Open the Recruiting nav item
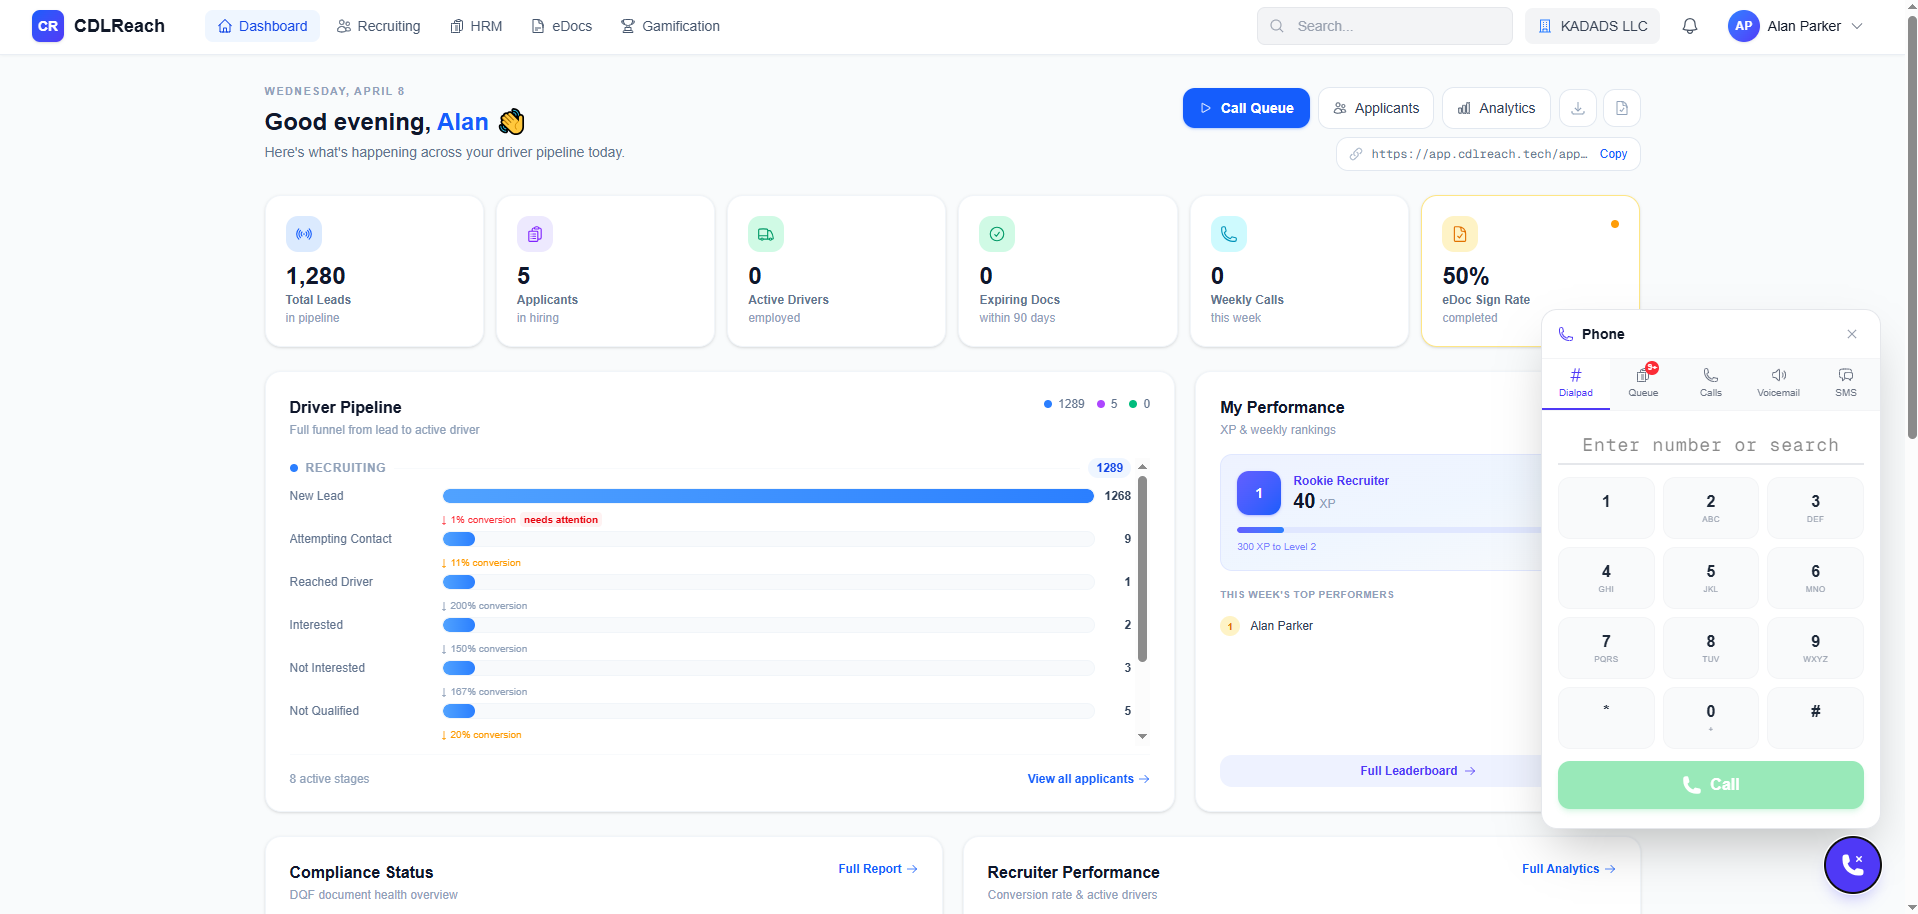Viewport: 1918px width, 914px height. pos(379,26)
